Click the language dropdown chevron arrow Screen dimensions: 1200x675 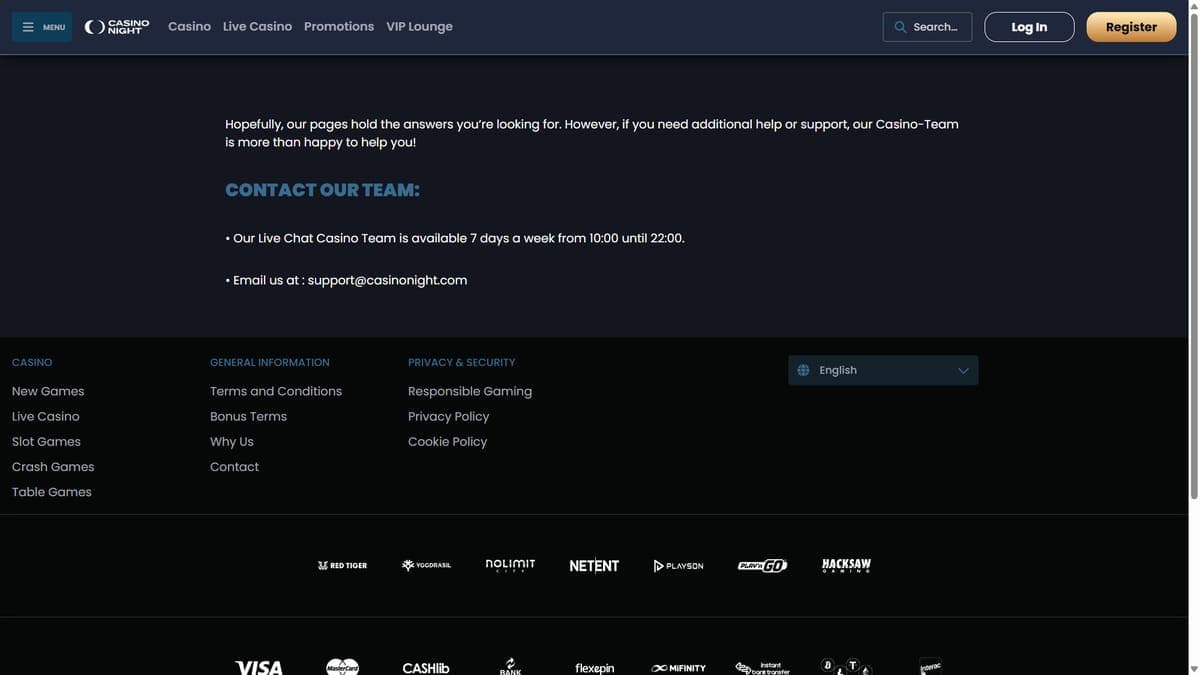click(963, 370)
